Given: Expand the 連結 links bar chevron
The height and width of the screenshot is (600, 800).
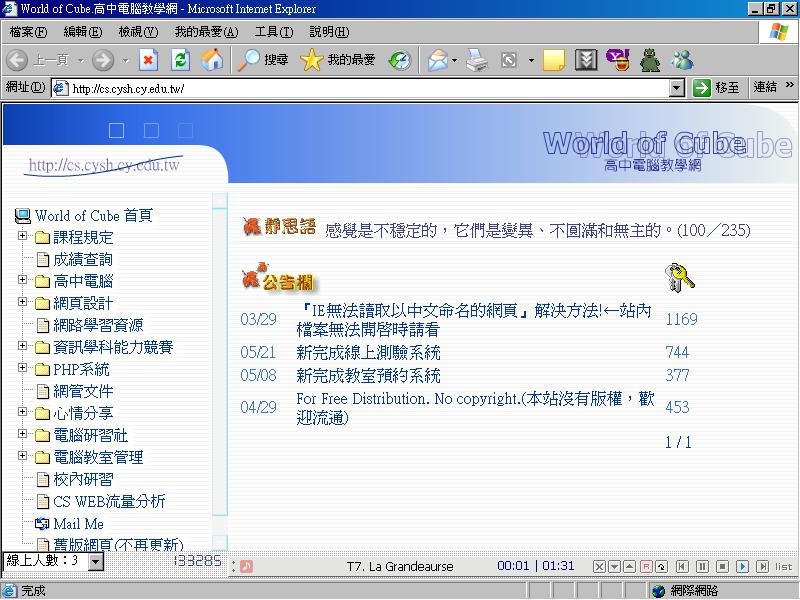Looking at the screenshot, I should [x=790, y=85].
